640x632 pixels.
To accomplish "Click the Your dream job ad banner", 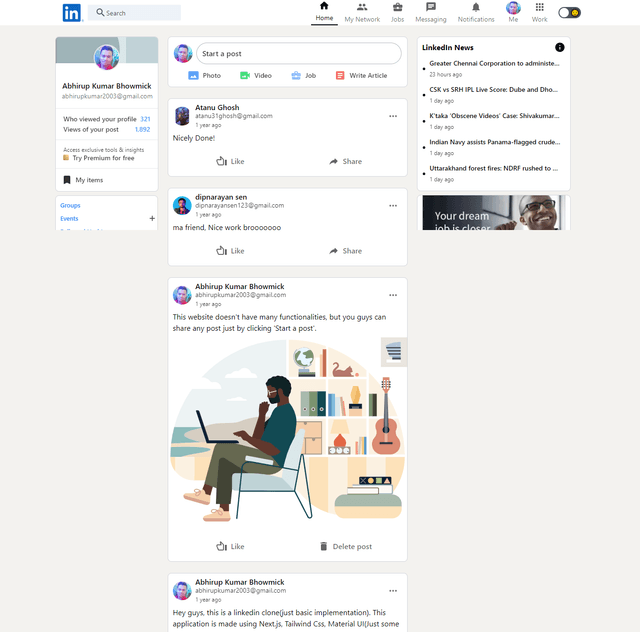I will coord(493,212).
